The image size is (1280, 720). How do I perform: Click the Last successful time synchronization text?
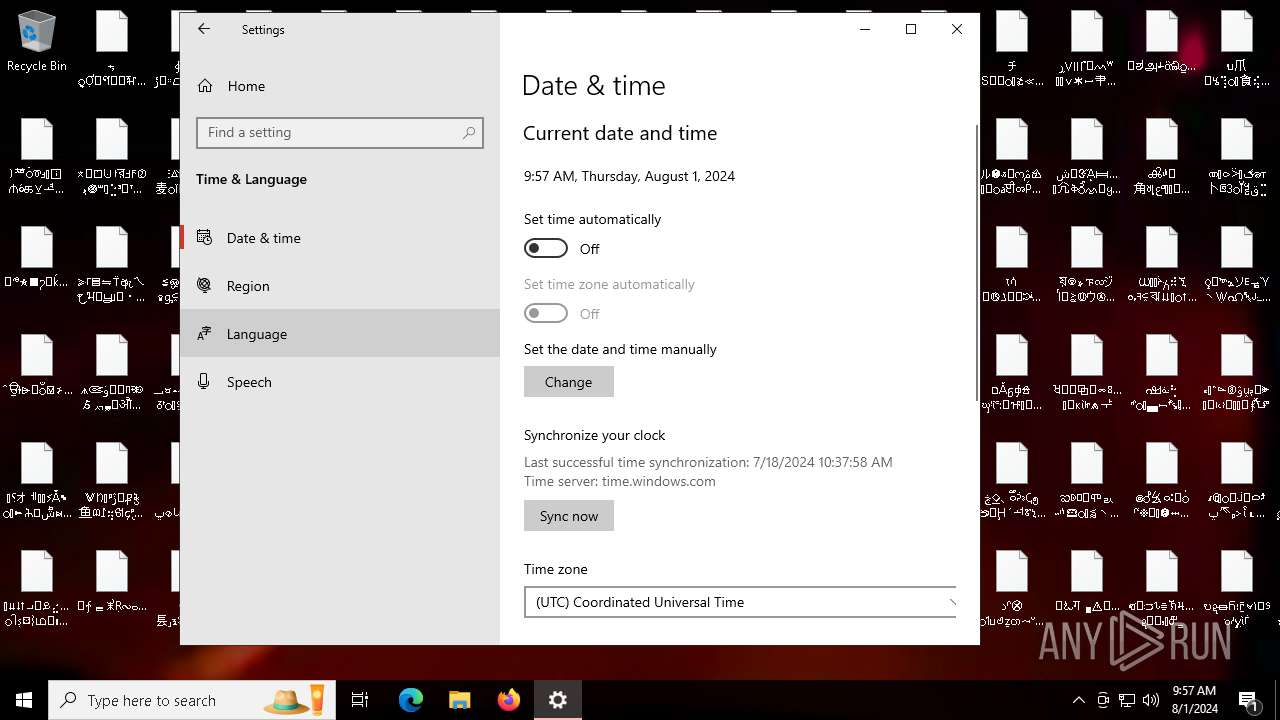pos(708,462)
